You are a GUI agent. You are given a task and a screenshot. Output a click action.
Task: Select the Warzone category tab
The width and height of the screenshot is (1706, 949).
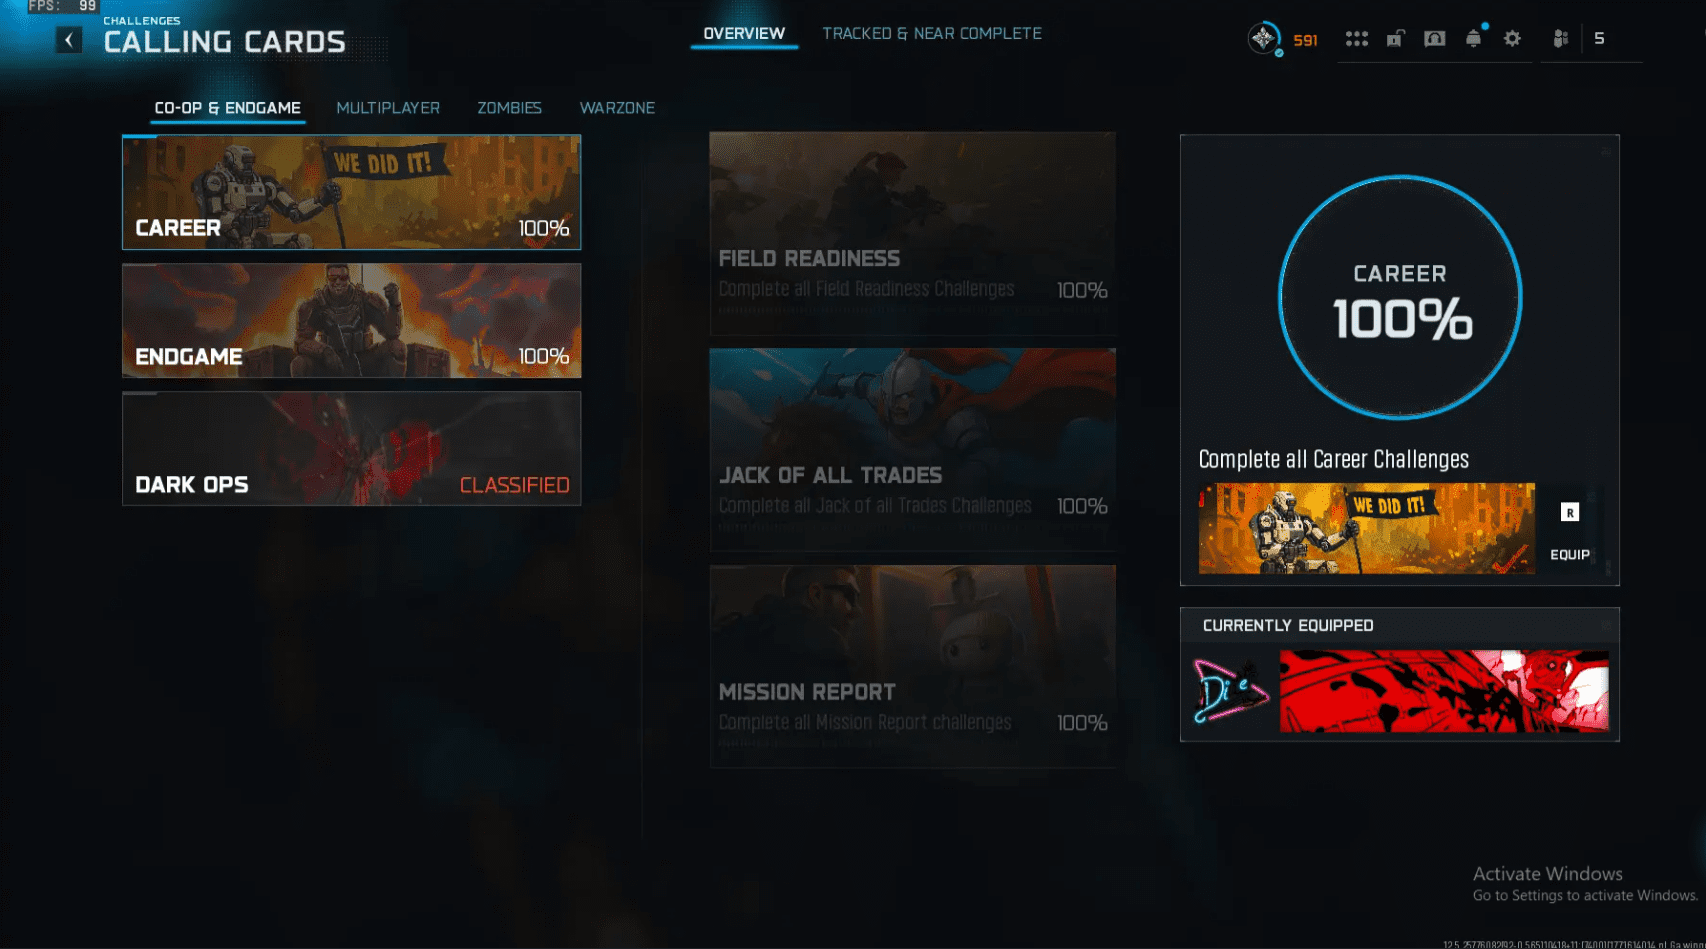coord(617,108)
